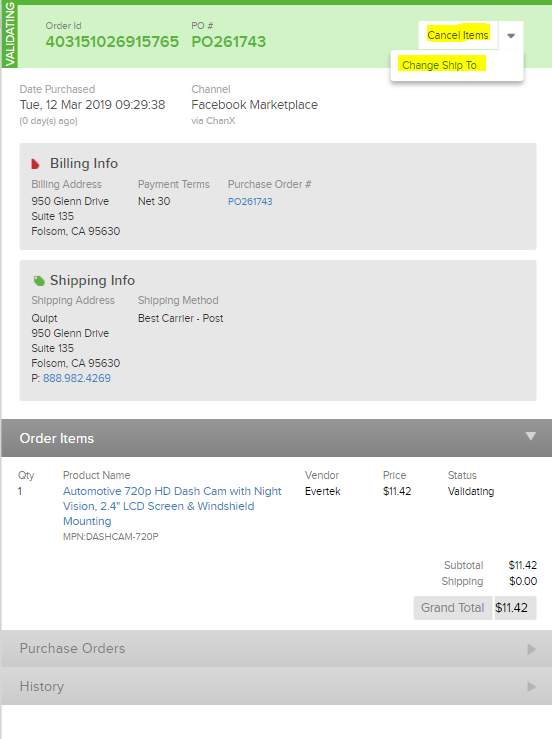Click the Evertek vendor name

[x=322, y=492]
